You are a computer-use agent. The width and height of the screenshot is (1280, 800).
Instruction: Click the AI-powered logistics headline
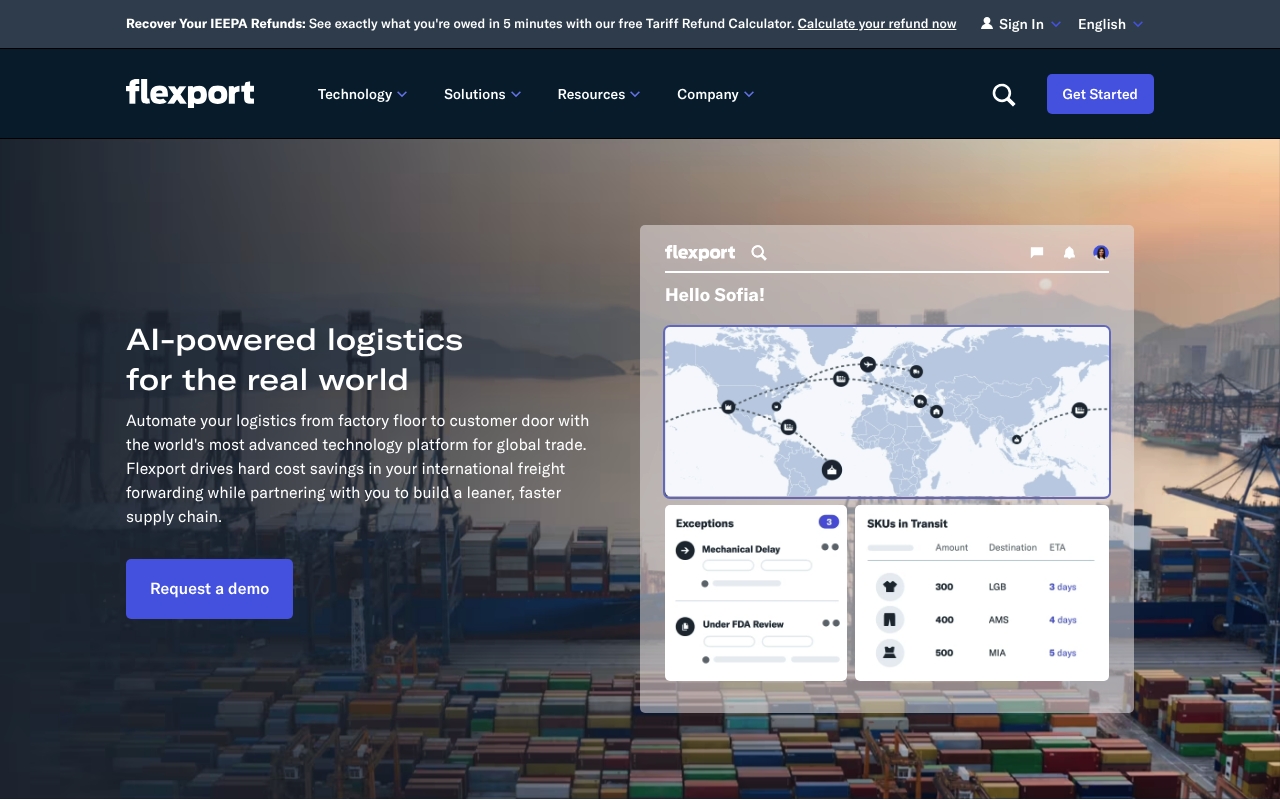295,360
